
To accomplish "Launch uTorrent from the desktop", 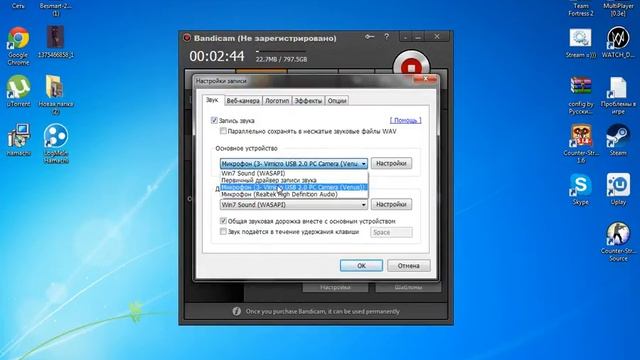I will [18, 91].
